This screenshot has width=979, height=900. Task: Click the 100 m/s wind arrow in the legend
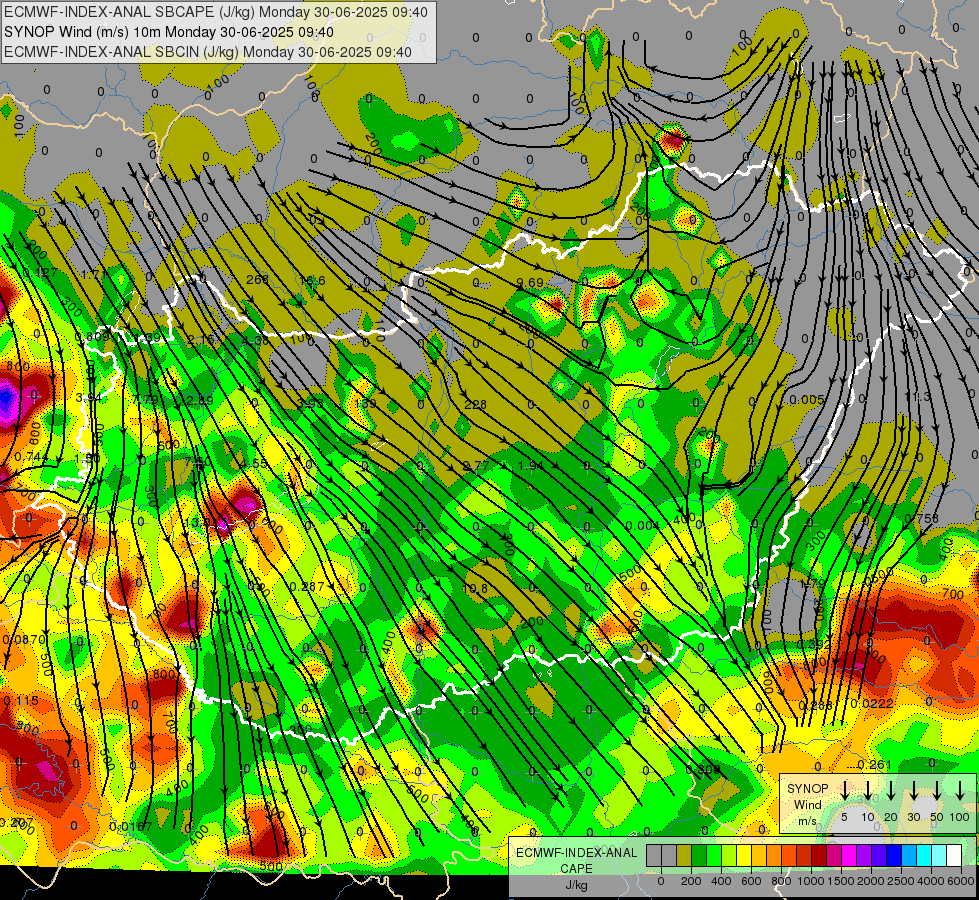click(x=960, y=791)
